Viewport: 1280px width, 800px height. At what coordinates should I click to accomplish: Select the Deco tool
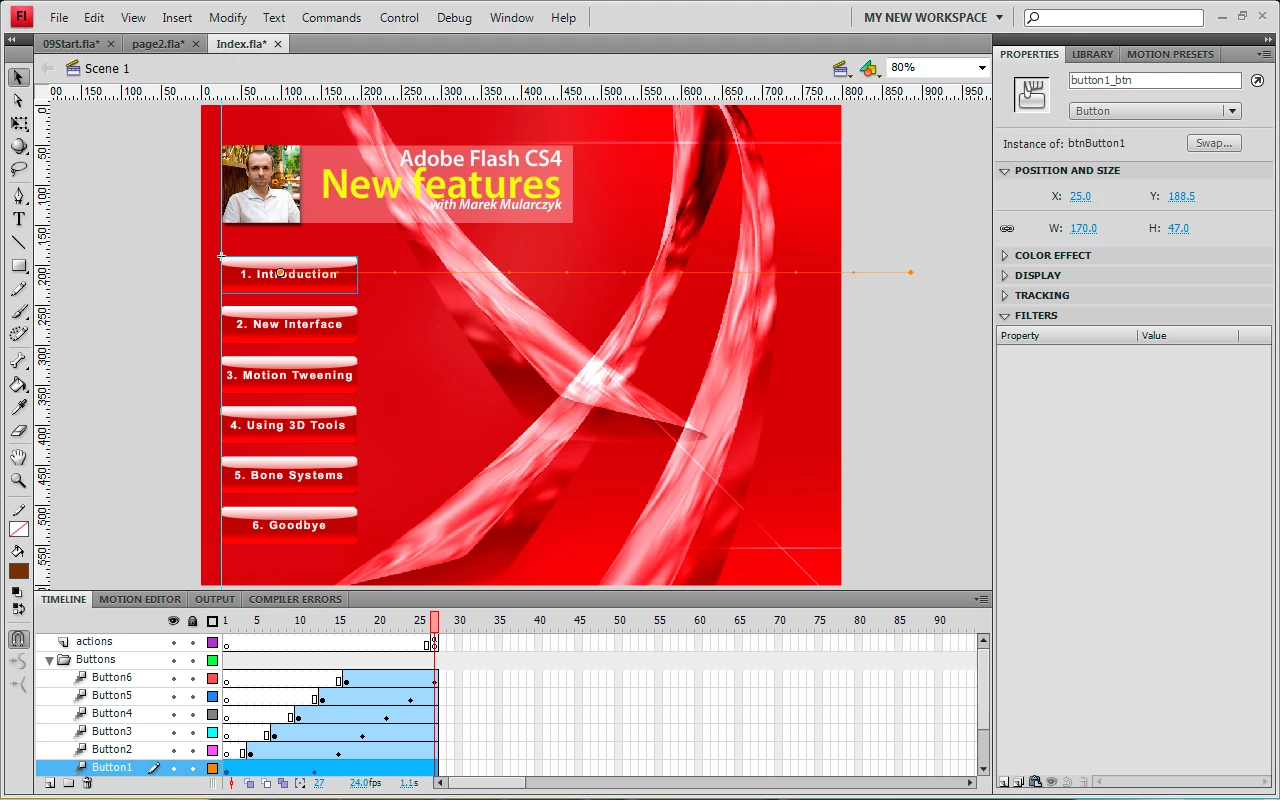pos(19,335)
